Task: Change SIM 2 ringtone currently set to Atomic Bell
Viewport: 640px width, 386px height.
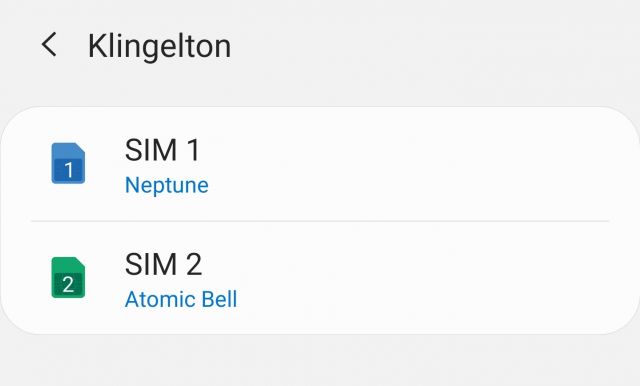Action: click(320, 278)
